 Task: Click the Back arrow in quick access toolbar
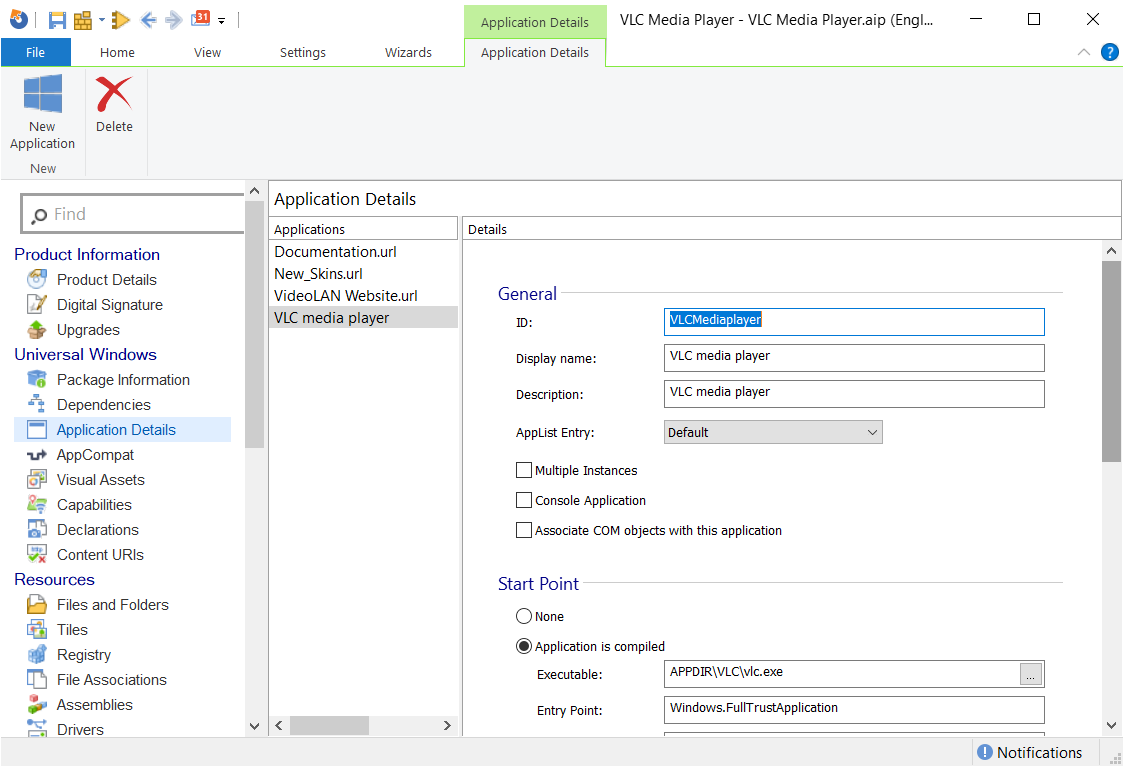[x=148, y=20]
